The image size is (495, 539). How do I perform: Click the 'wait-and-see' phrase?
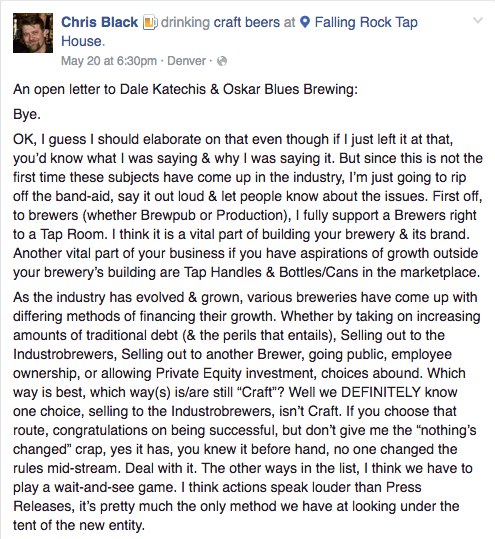[x=94, y=487]
